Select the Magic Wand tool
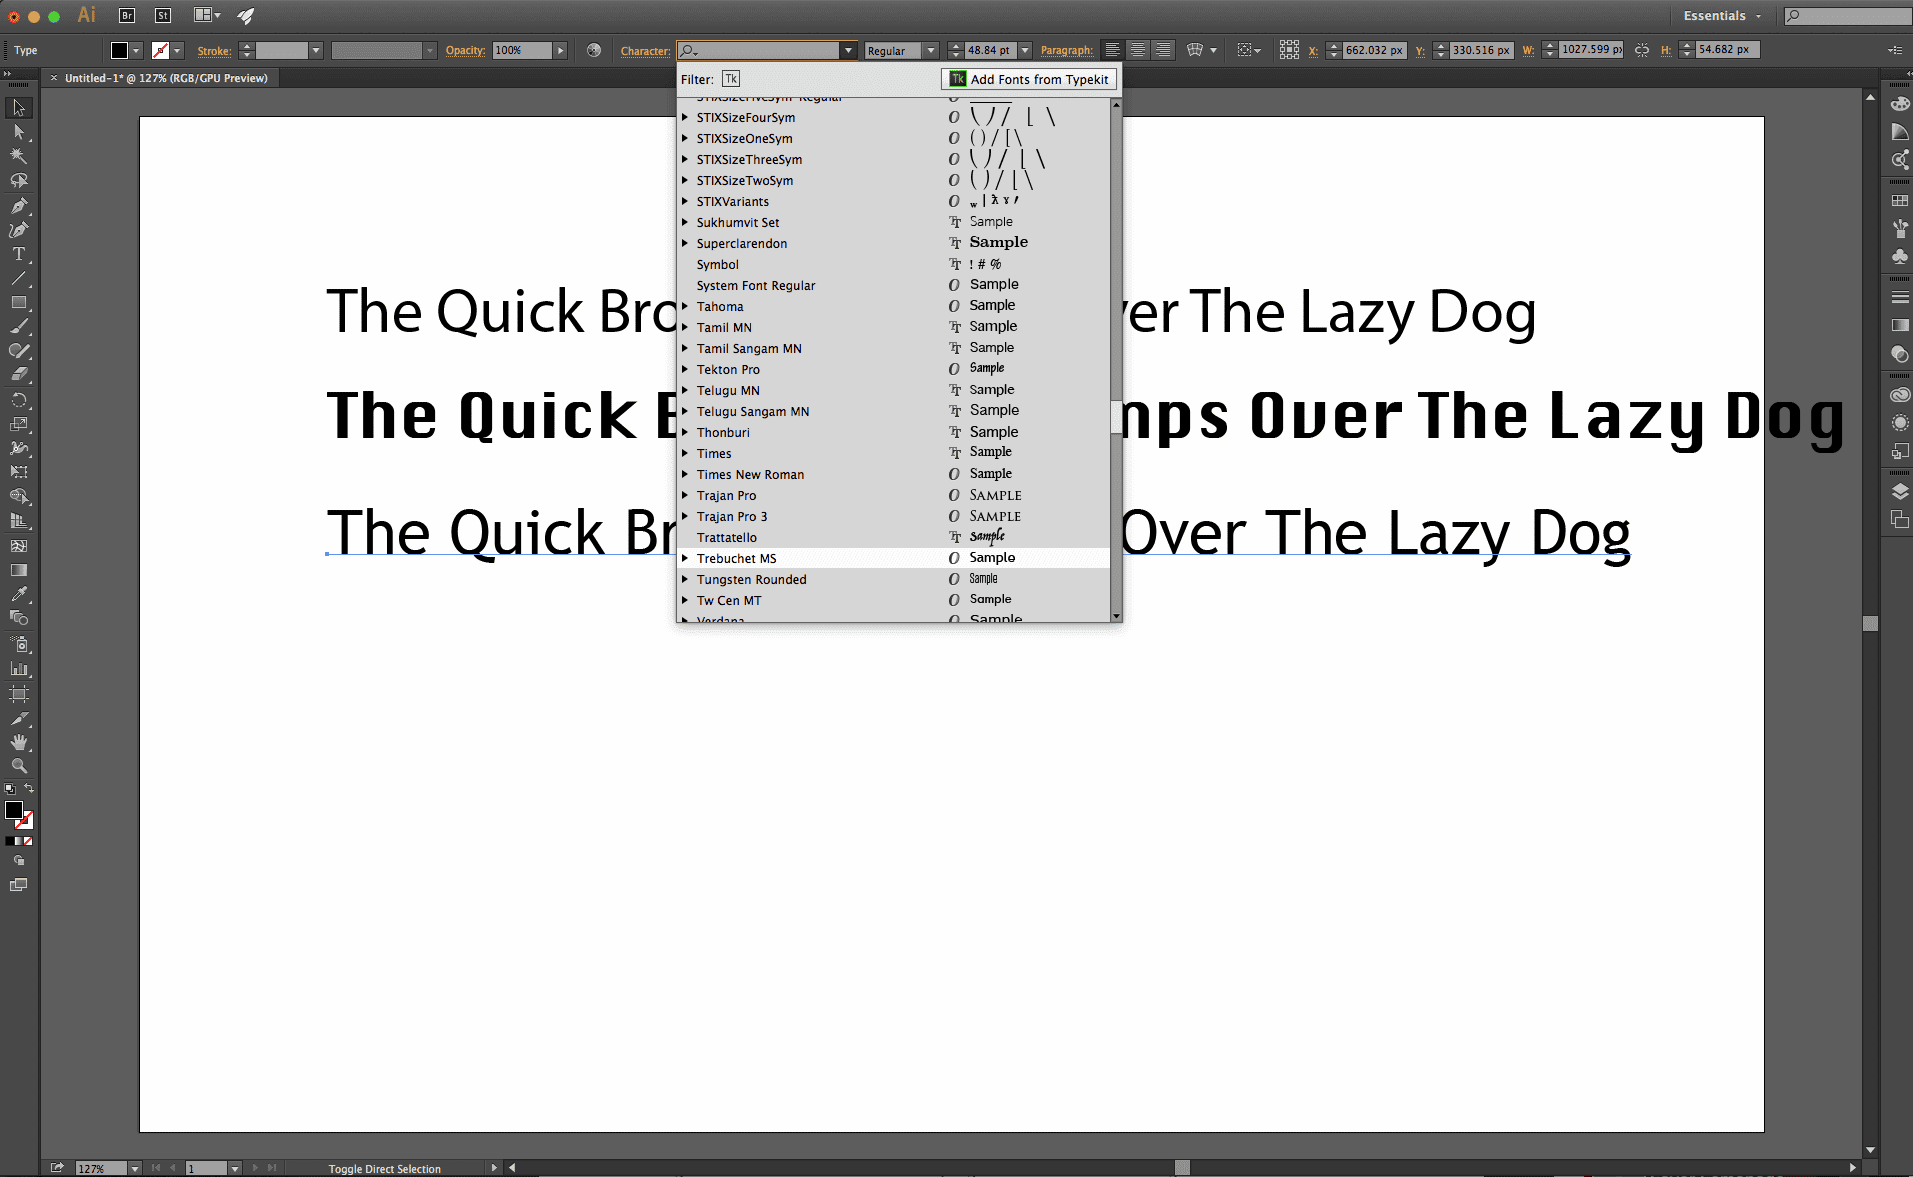Viewport: 1913px width, 1177px height. tap(19, 156)
